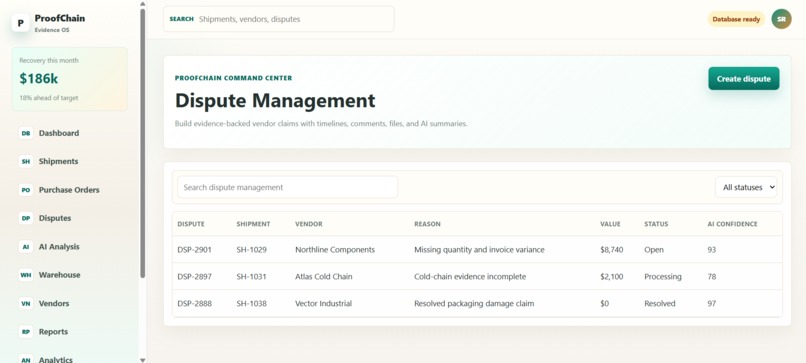806x363 pixels.
Task: Click the Processing status cell
Action: 663,277
